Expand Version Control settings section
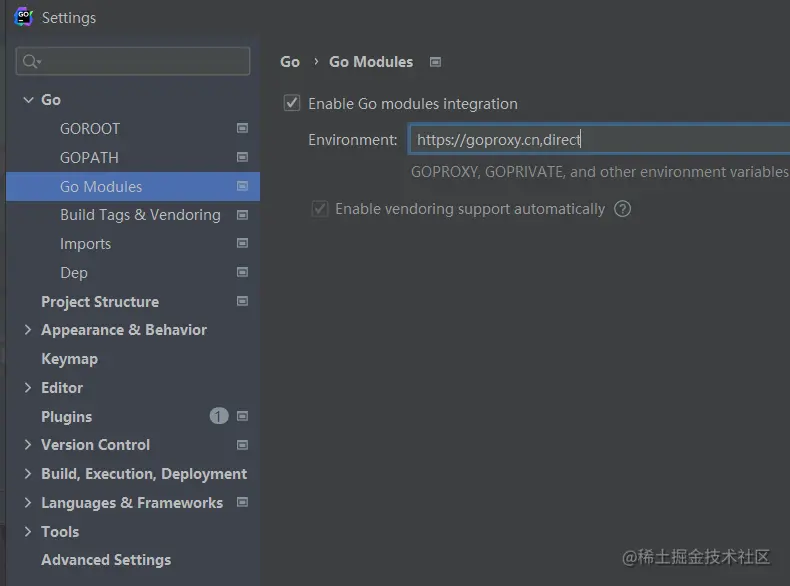The image size is (790, 586). click(x=28, y=445)
